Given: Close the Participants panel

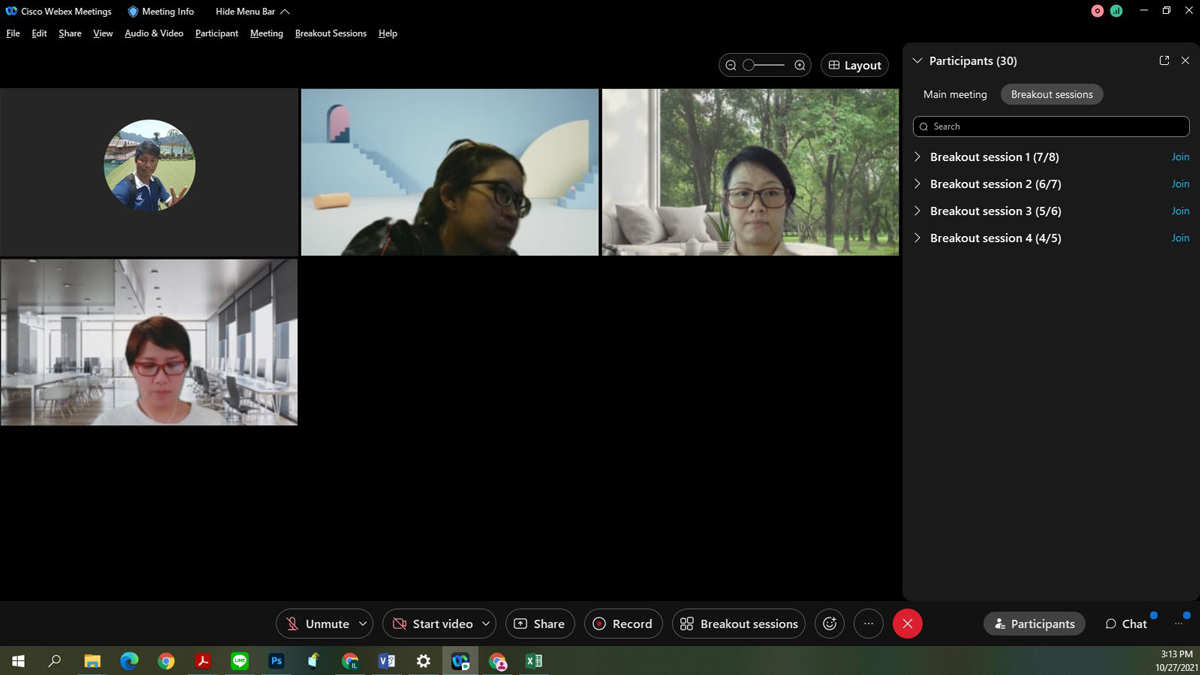Looking at the screenshot, I should (x=1185, y=61).
